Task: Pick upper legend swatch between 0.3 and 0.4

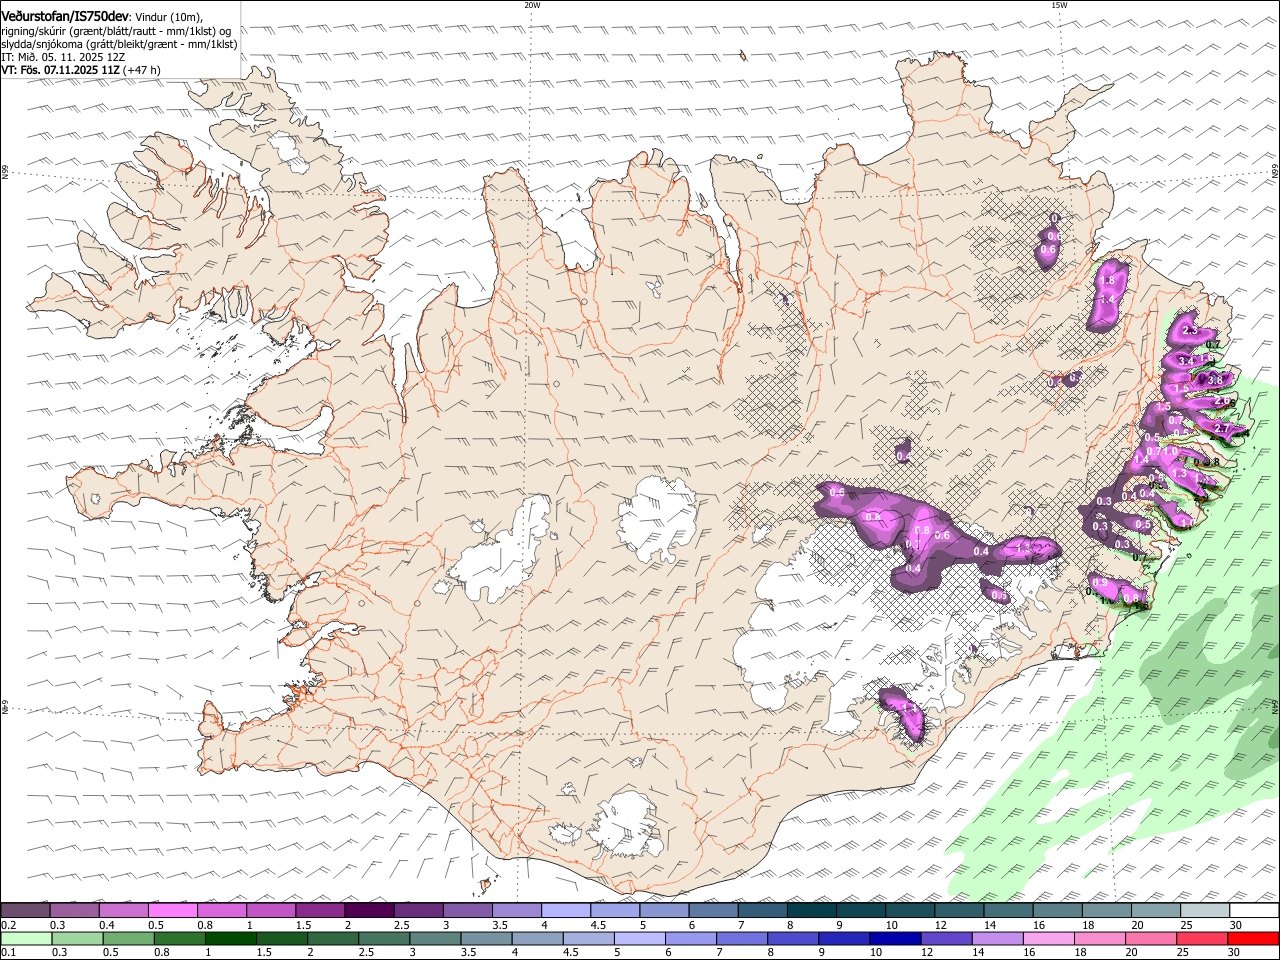Action: (x=75, y=911)
